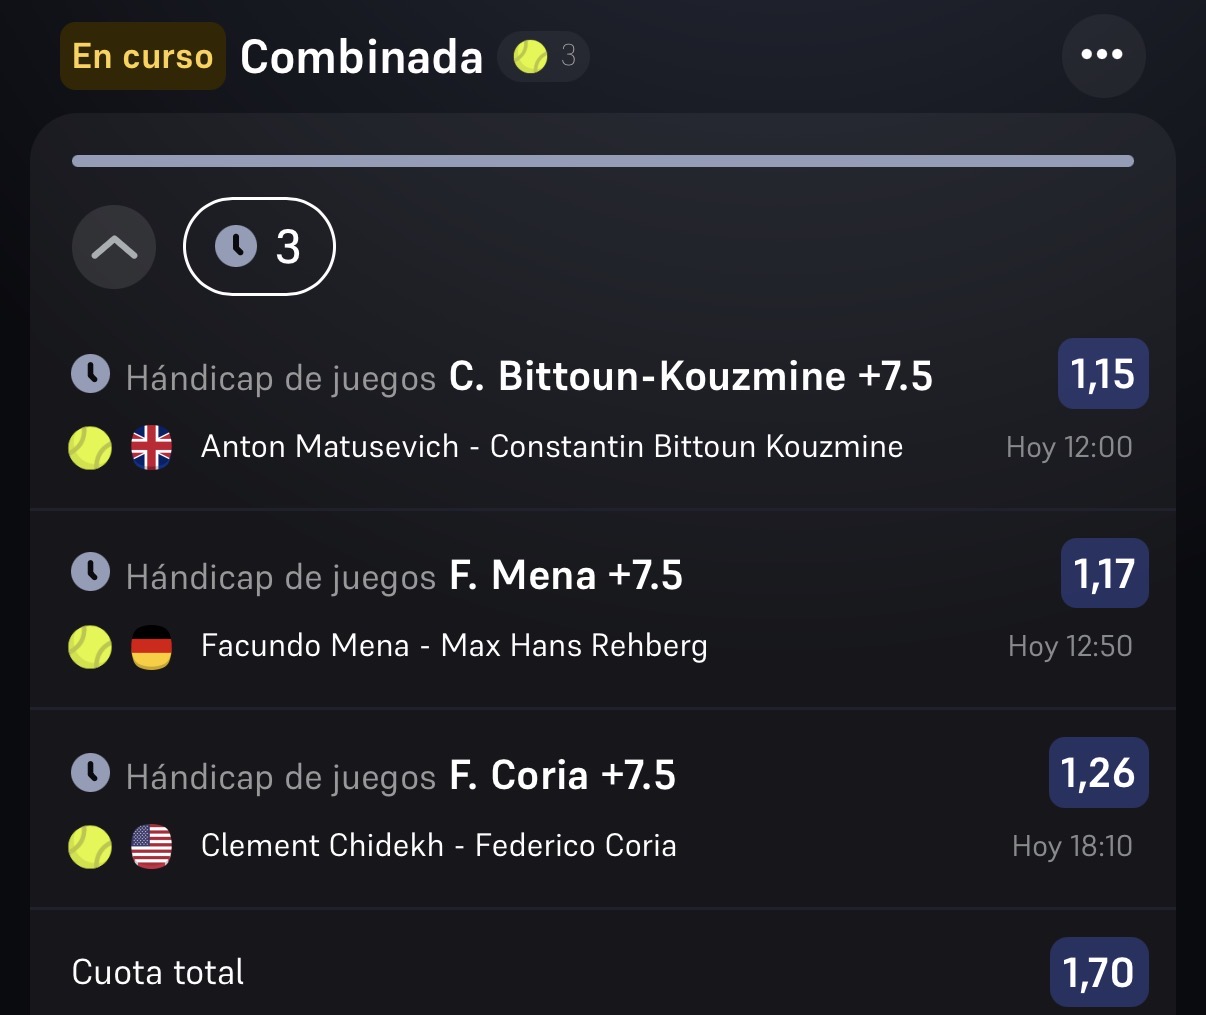Click the USA flag icon in Coria match
Viewport: 1206px width, 1015px height.
pos(152,847)
